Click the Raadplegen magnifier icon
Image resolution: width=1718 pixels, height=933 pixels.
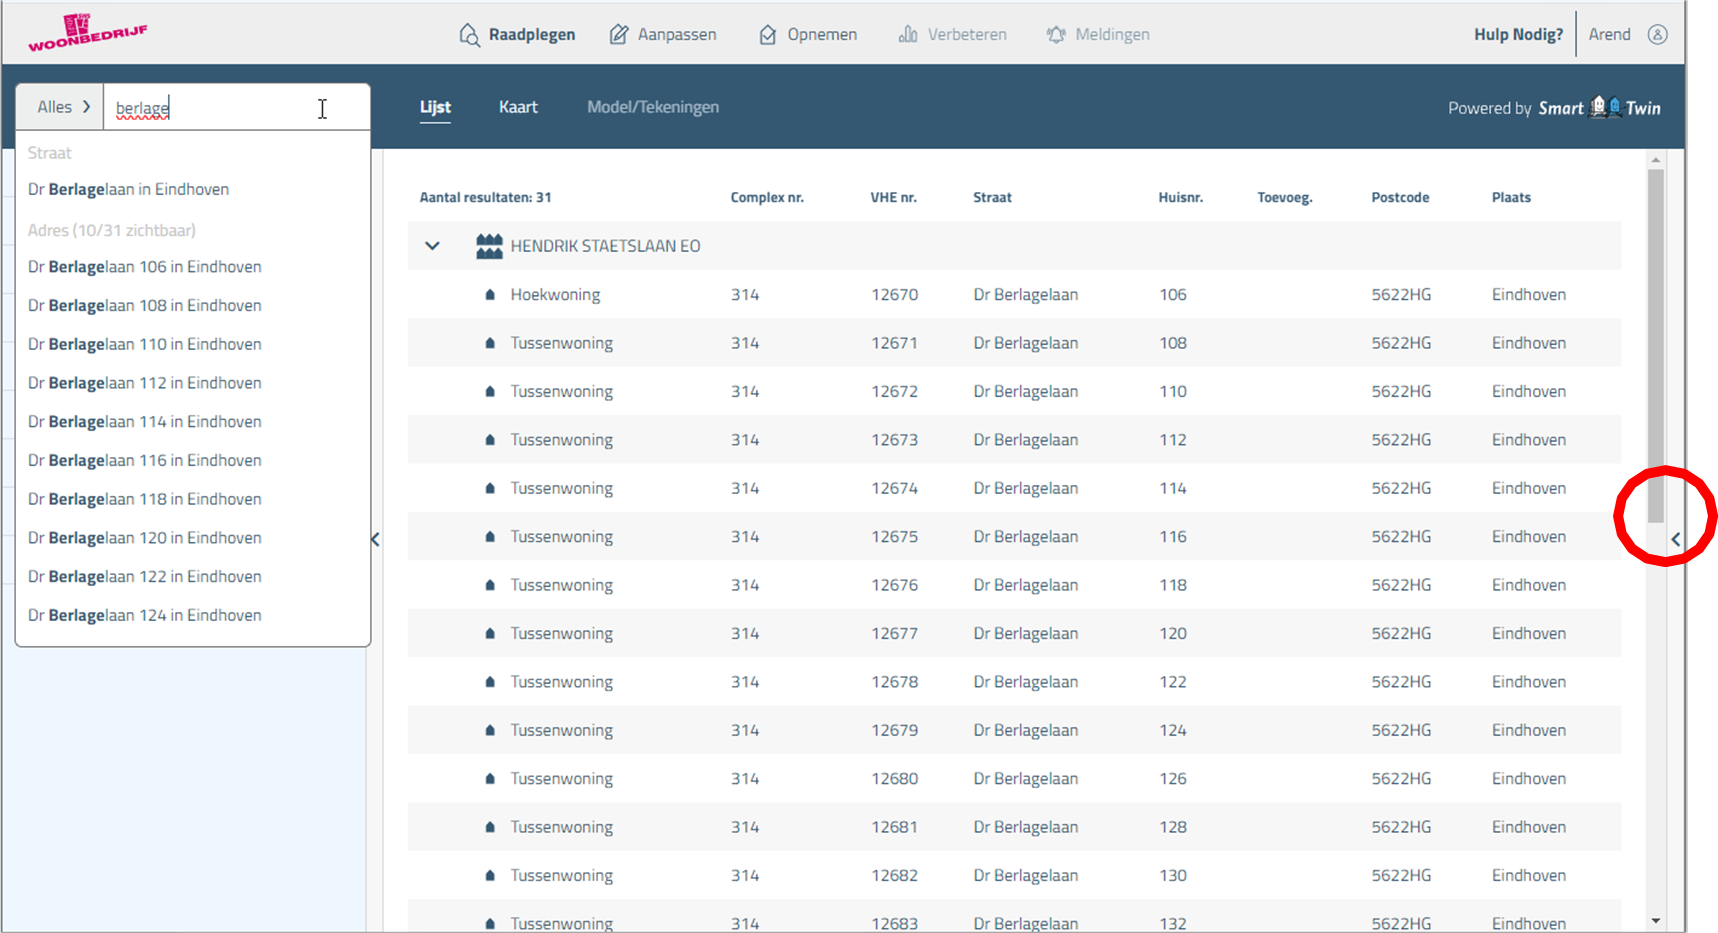point(469,35)
